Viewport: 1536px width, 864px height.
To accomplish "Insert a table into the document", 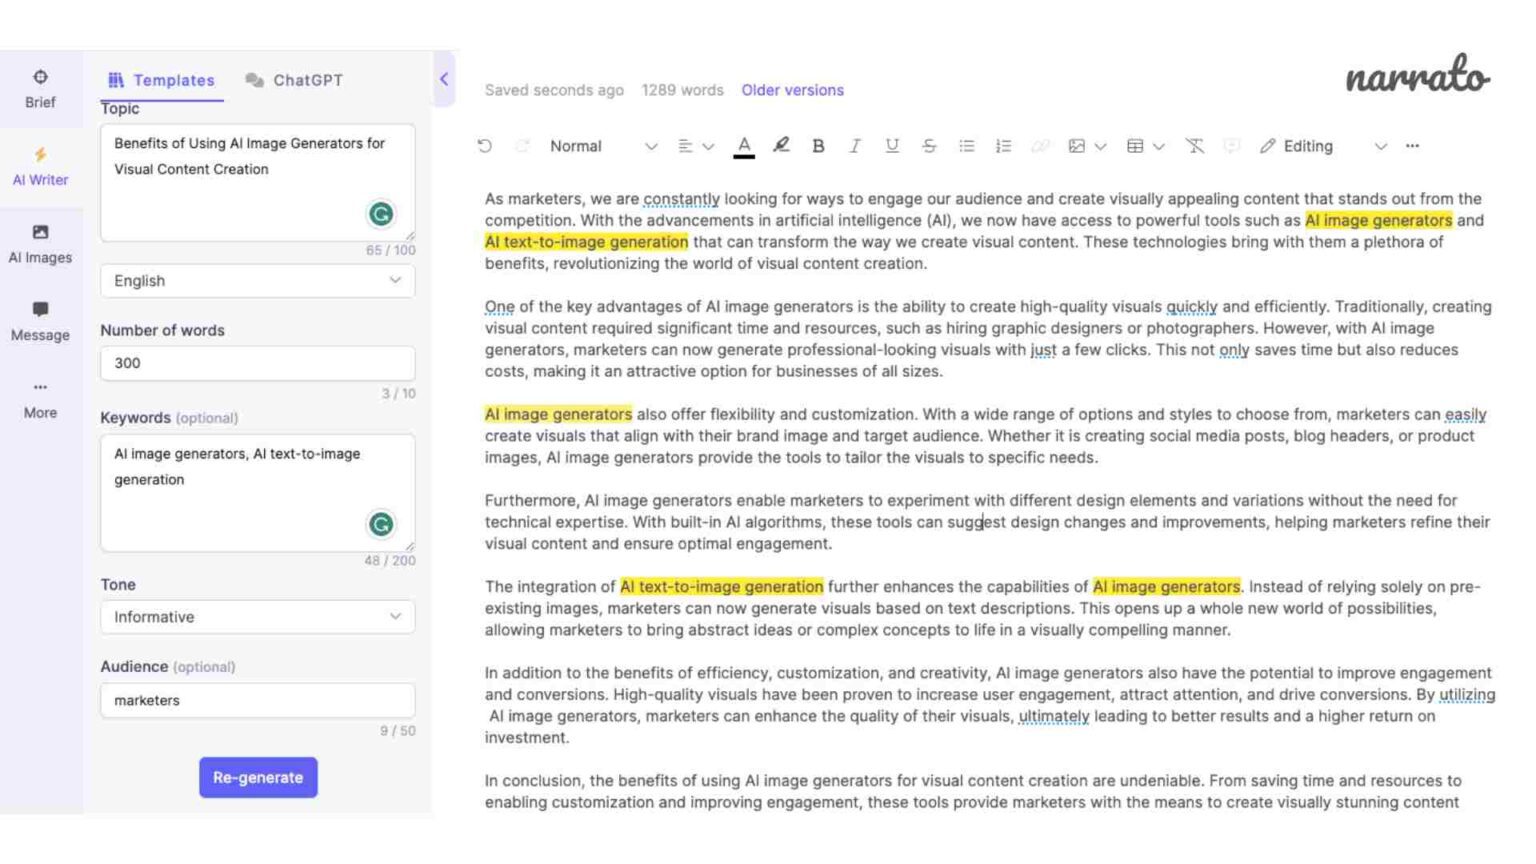I will coord(1137,146).
